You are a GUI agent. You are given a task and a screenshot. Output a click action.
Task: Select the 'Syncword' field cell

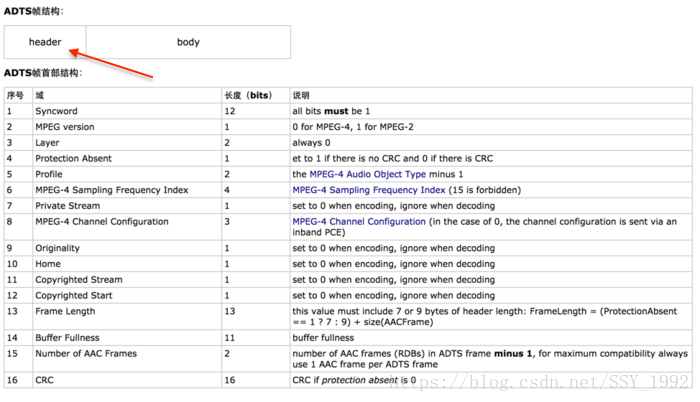click(127, 111)
